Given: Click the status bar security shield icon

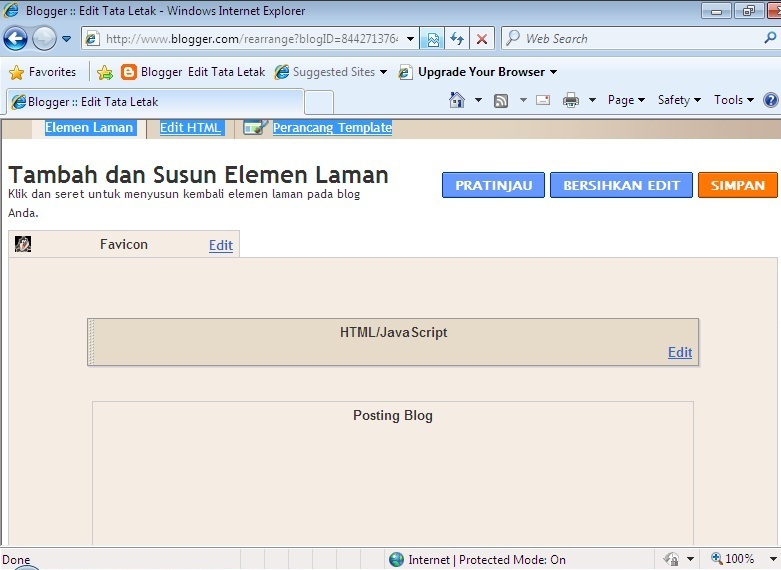Looking at the screenshot, I should point(671,559).
